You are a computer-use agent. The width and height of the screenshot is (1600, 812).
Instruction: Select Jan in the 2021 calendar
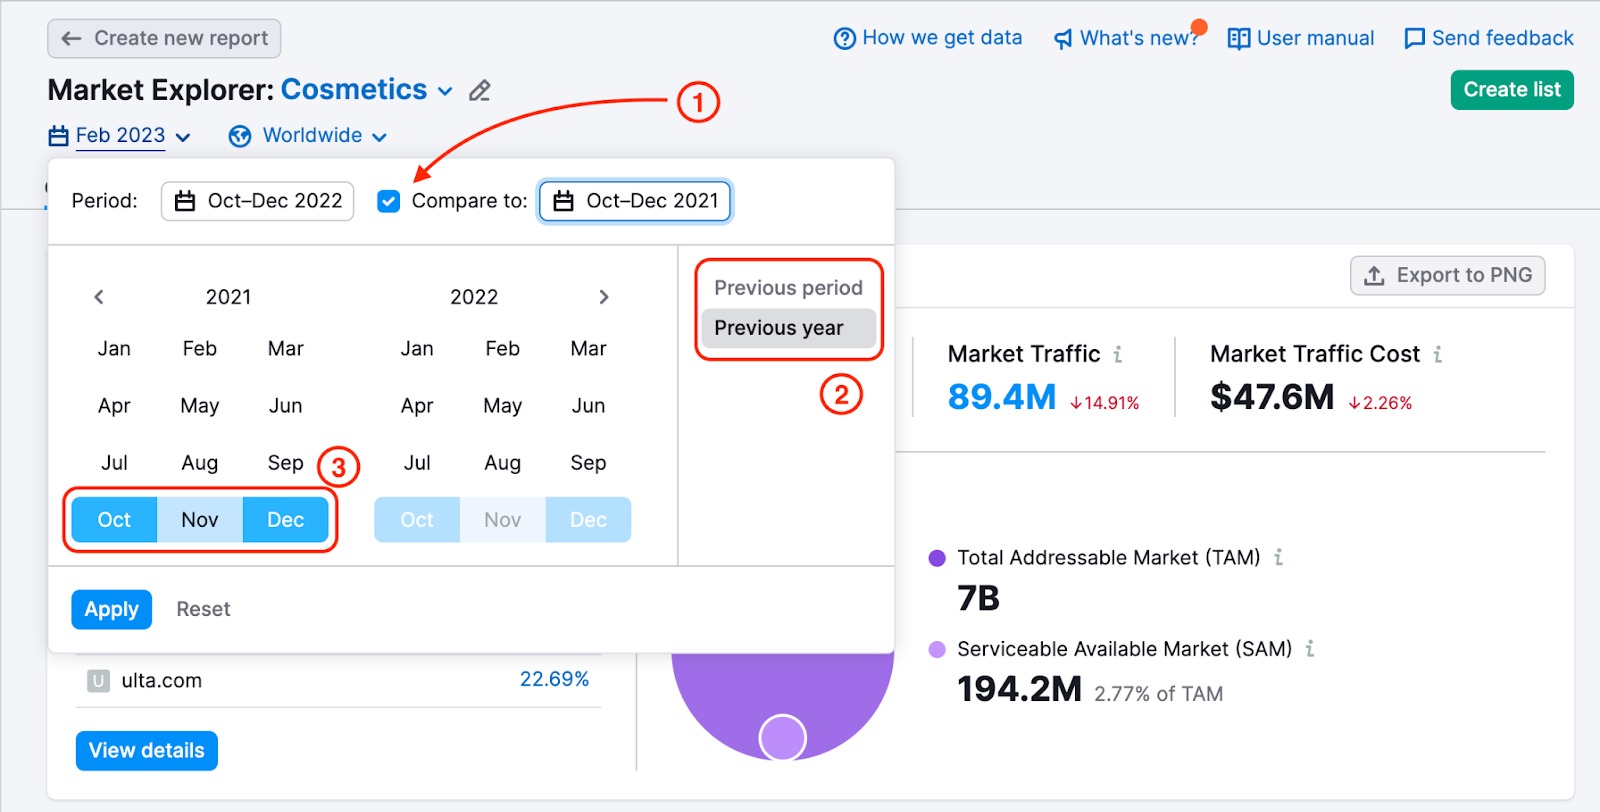114,349
